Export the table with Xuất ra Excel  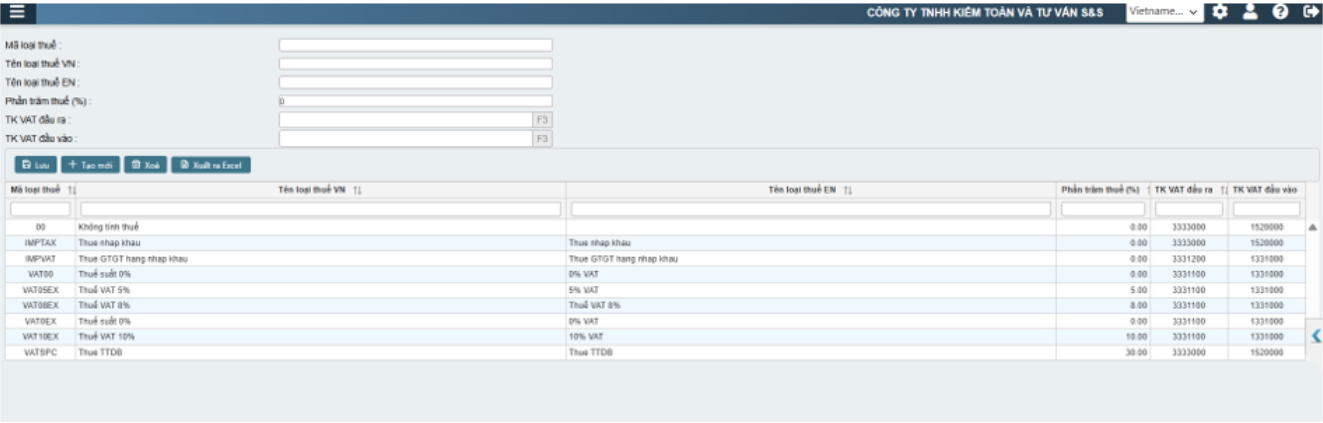point(209,164)
